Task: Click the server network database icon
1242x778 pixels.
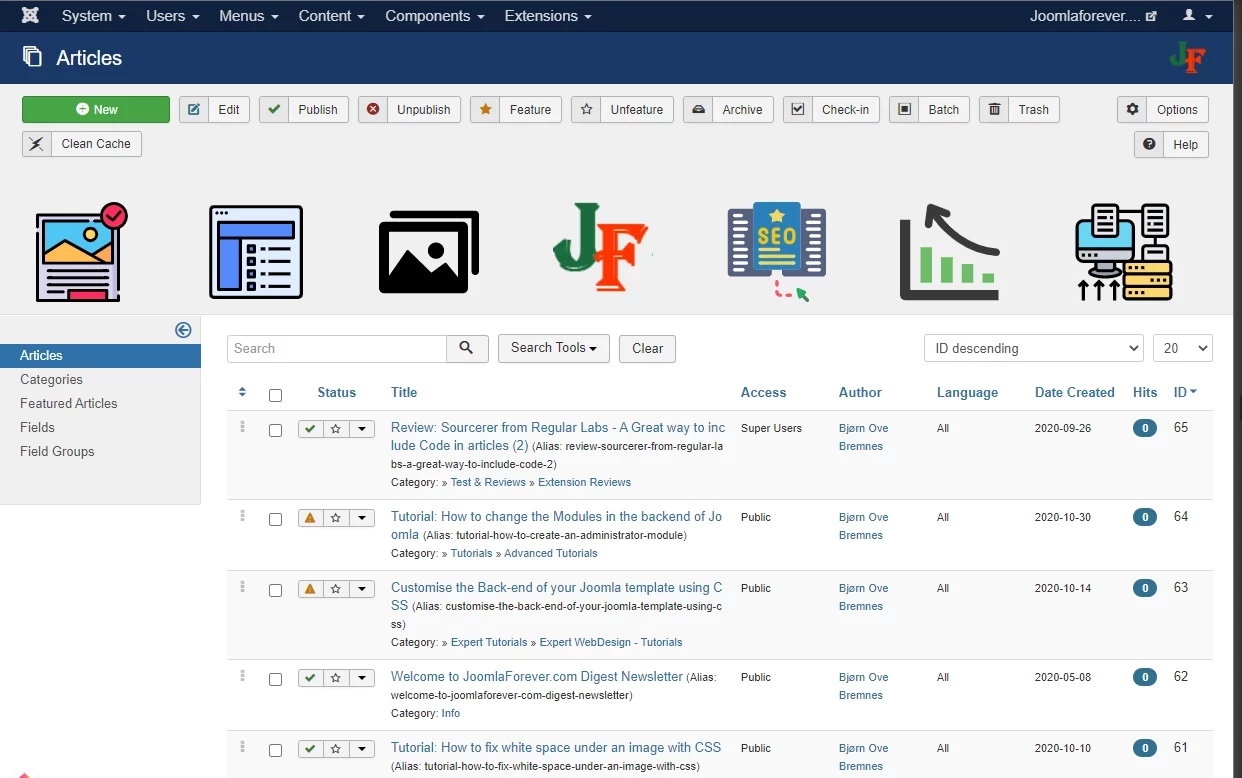Action: 1123,251
